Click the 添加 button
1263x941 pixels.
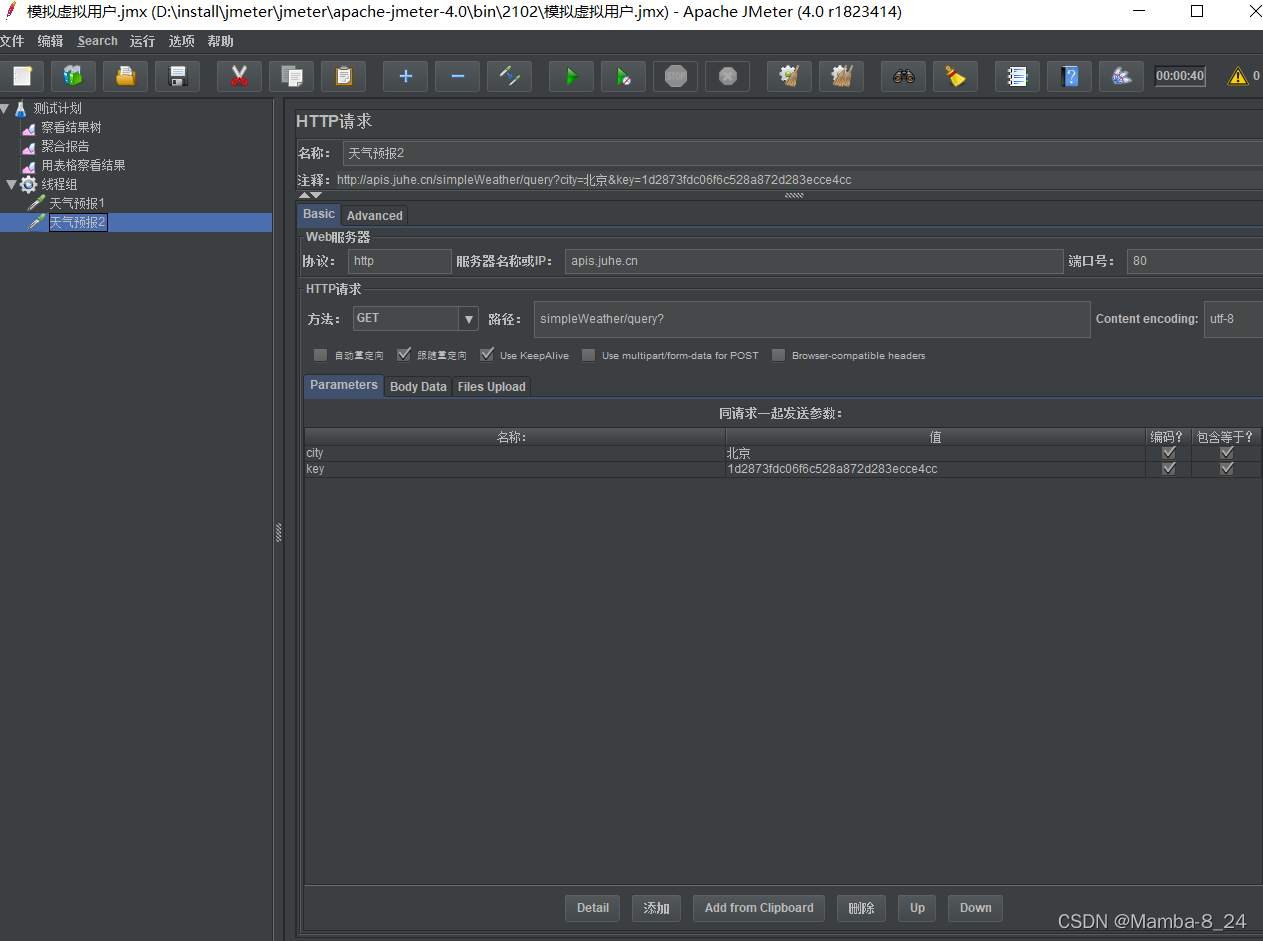(x=656, y=908)
